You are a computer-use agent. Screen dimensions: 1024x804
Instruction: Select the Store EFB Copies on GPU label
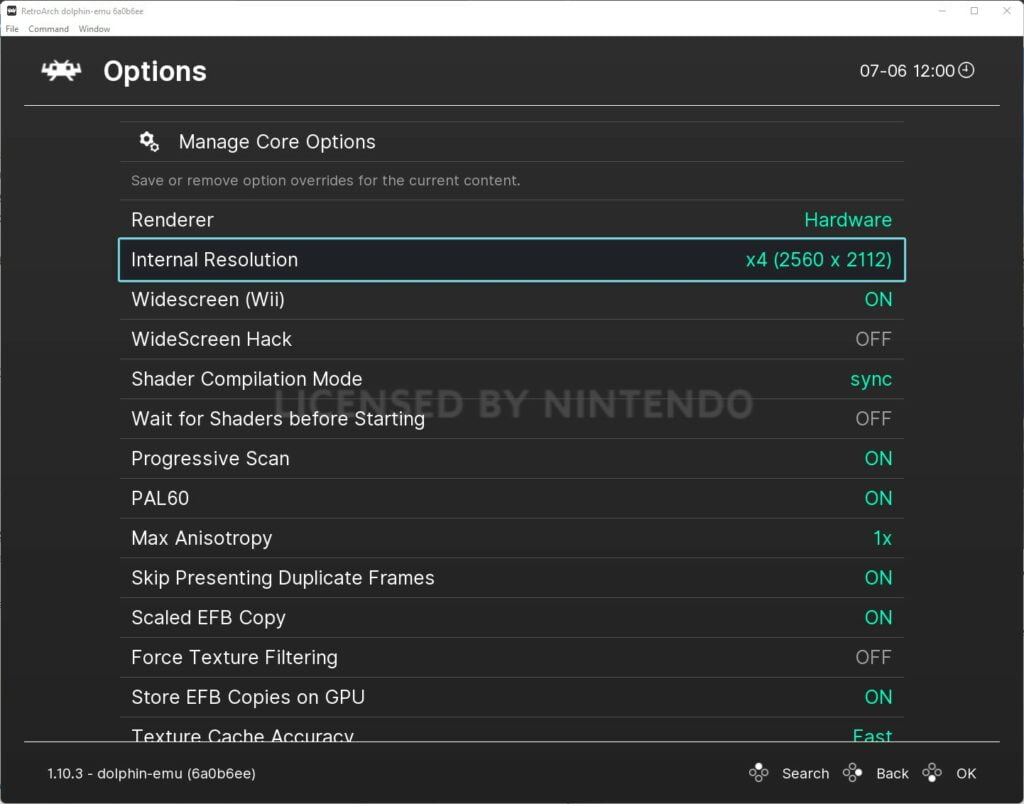(248, 698)
